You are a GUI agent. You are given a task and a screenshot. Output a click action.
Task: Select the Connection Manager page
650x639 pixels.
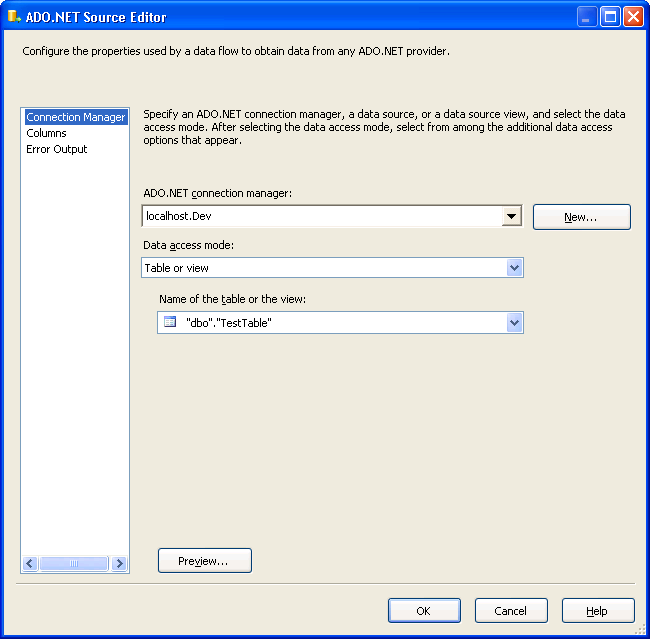[75, 117]
